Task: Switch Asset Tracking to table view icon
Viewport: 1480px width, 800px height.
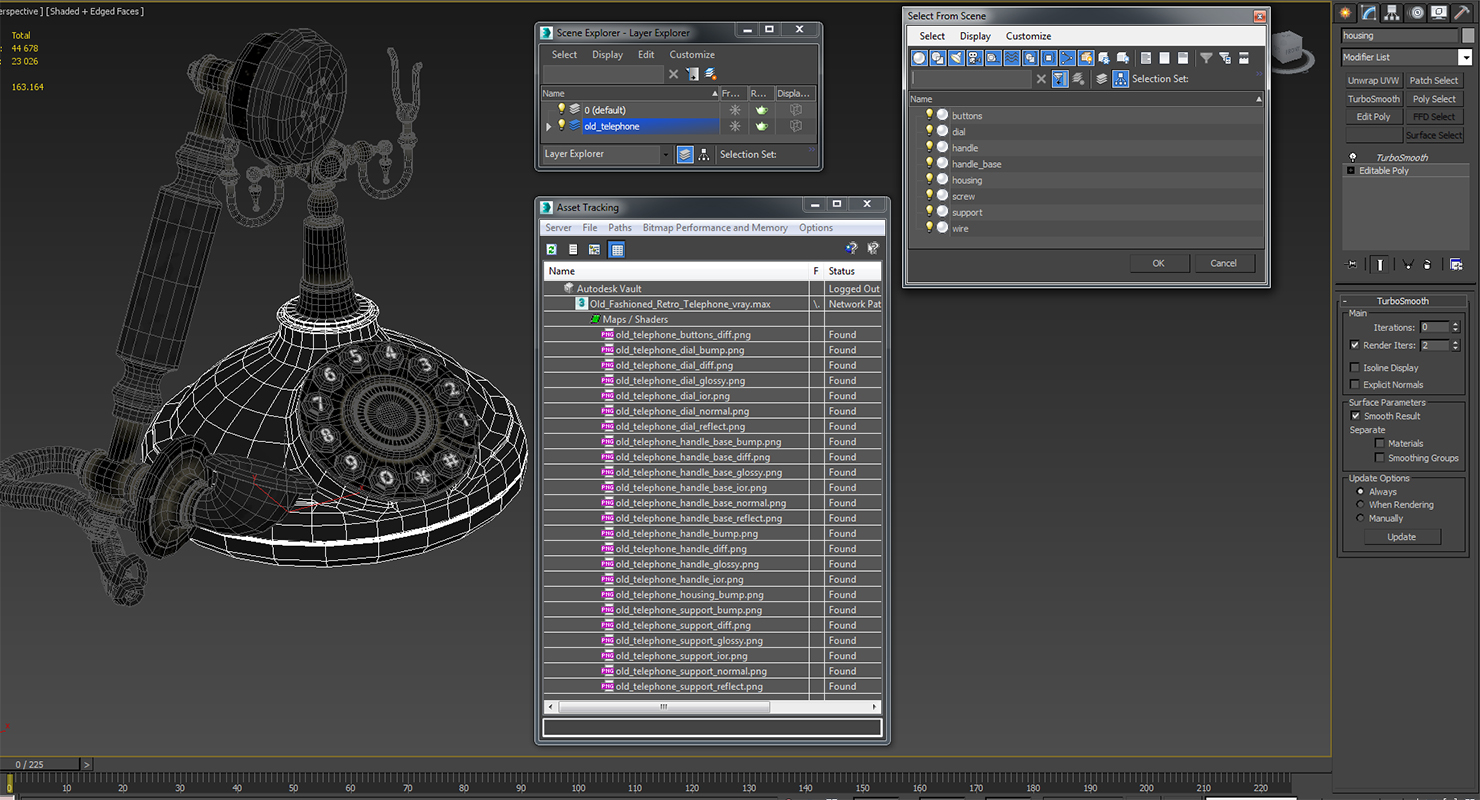Action: 617,250
